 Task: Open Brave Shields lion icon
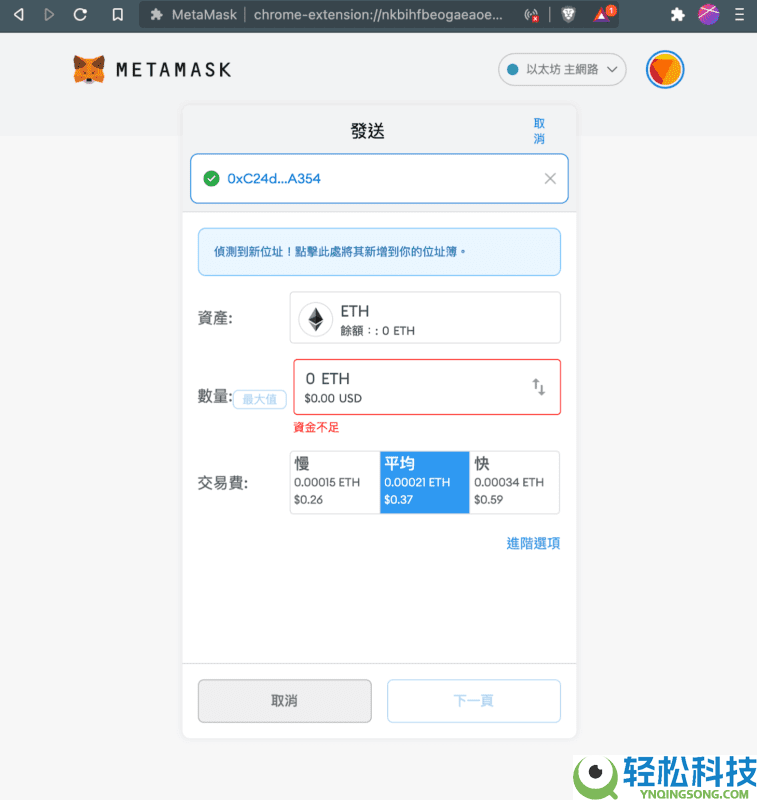pyautogui.click(x=568, y=15)
